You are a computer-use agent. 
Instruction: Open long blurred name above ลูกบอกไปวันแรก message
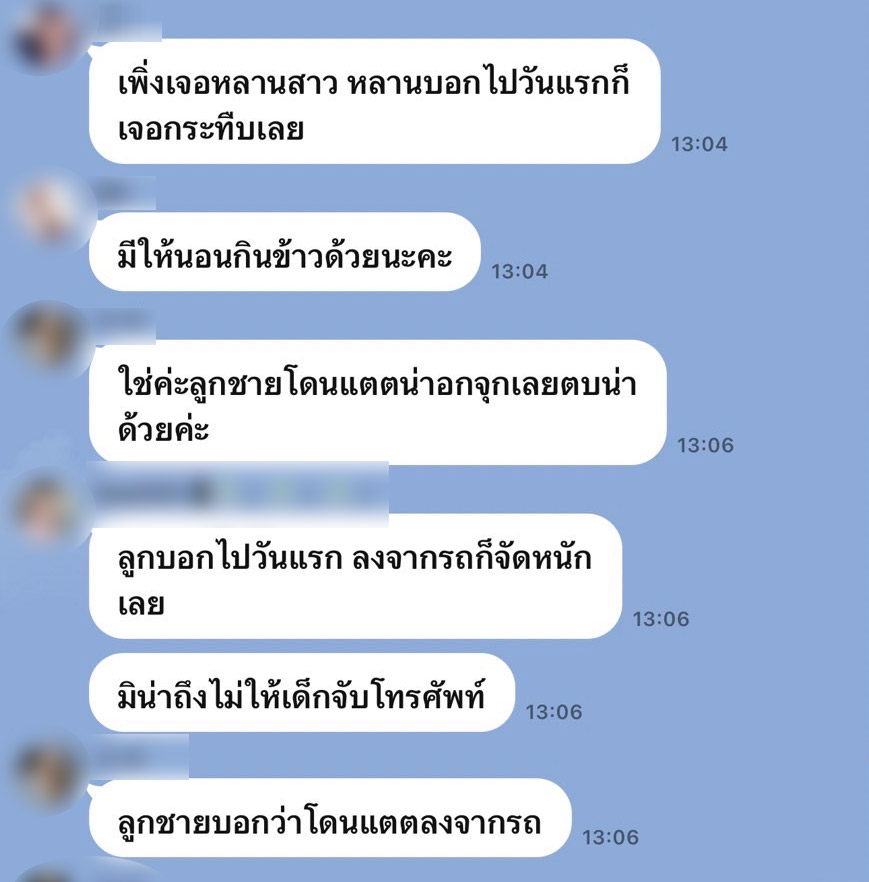click(x=239, y=493)
